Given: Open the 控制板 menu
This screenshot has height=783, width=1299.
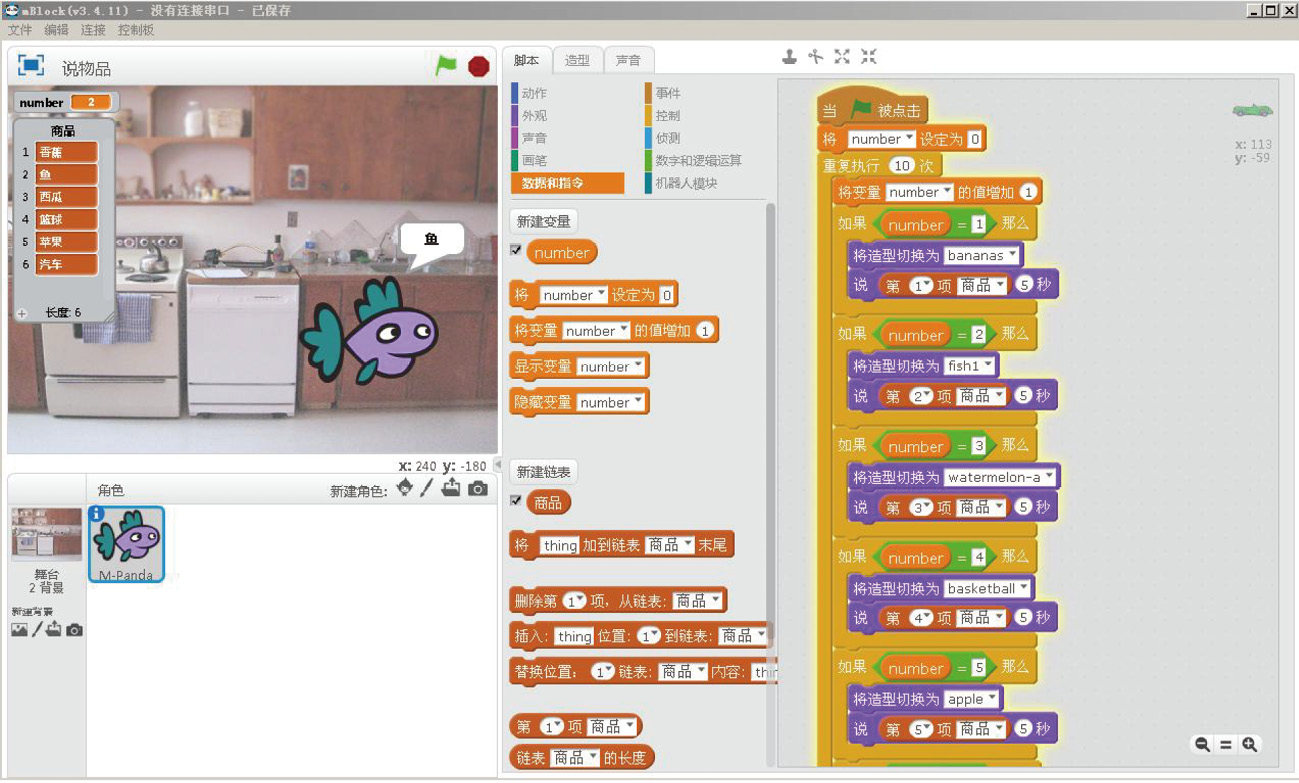Looking at the screenshot, I should click(136, 30).
